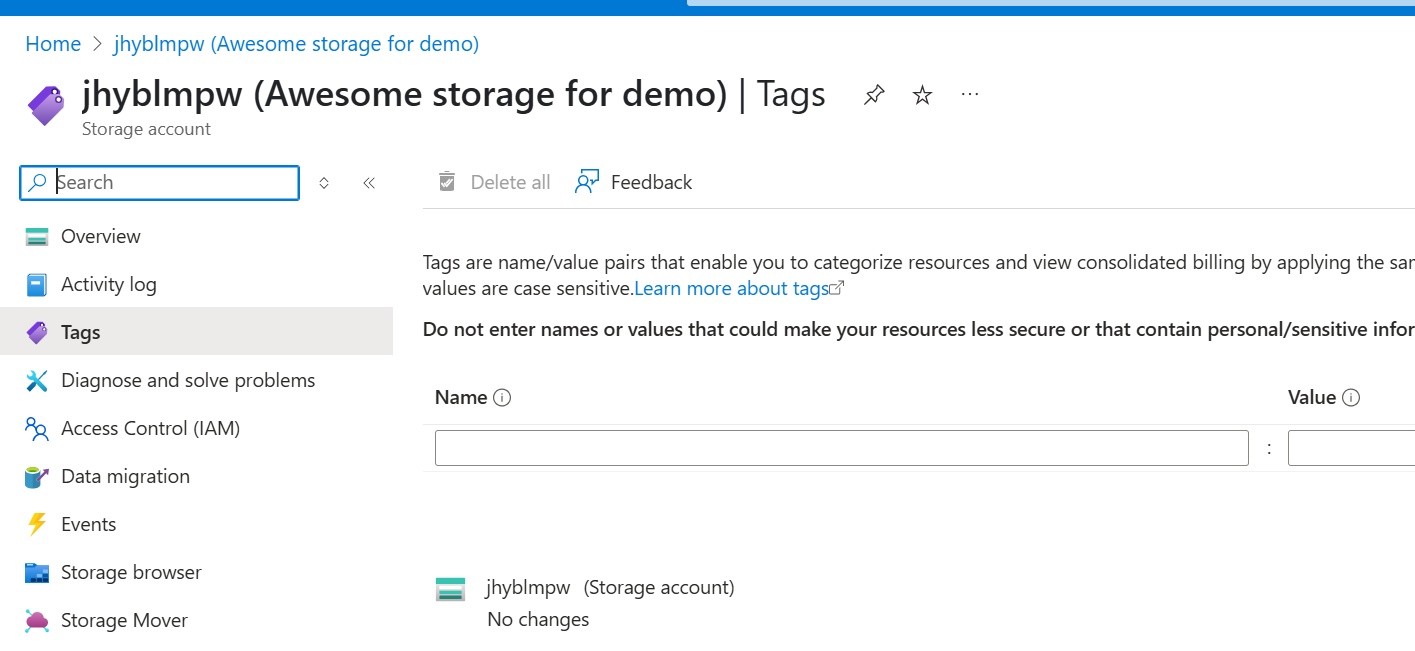The image size is (1415, 651).
Task: Collapse the left navigation menu
Action: coord(369,183)
